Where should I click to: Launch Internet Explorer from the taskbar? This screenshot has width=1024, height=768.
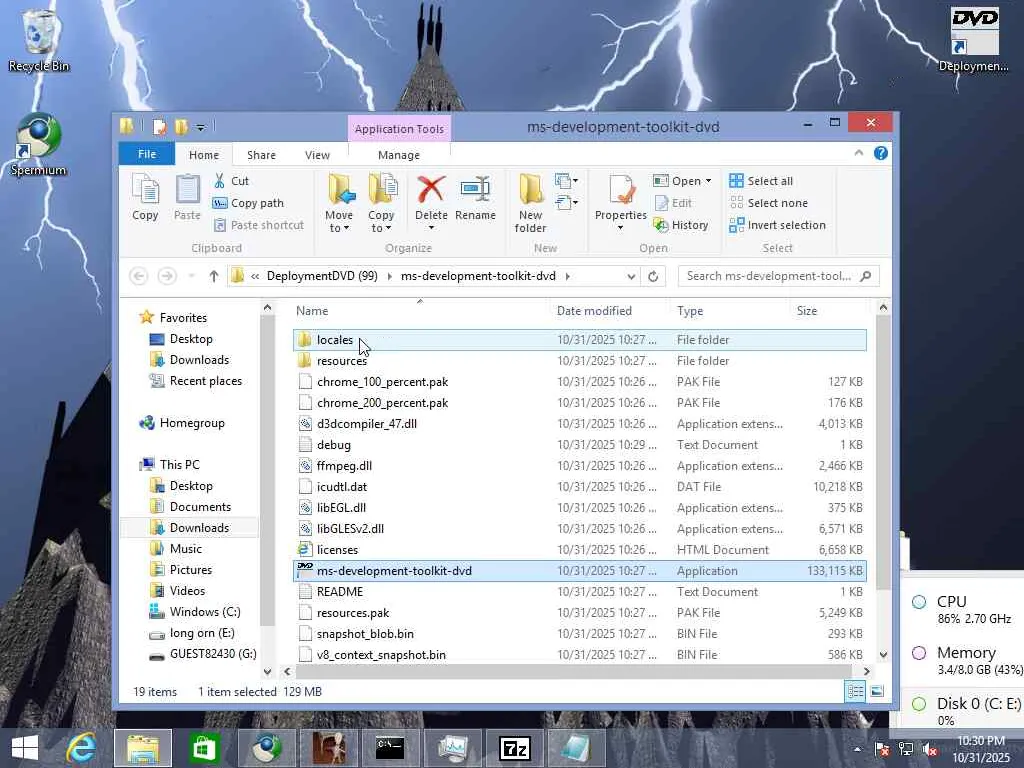pyautogui.click(x=81, y=748)
